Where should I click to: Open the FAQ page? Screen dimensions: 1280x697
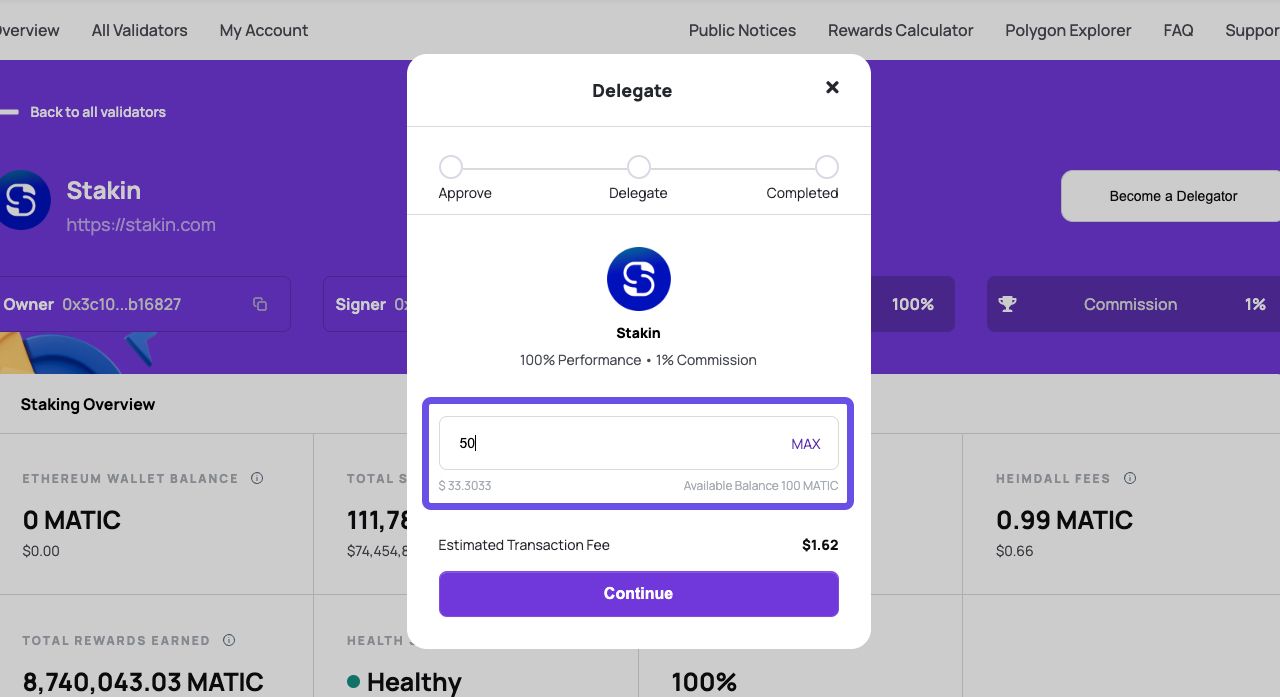1179,30
